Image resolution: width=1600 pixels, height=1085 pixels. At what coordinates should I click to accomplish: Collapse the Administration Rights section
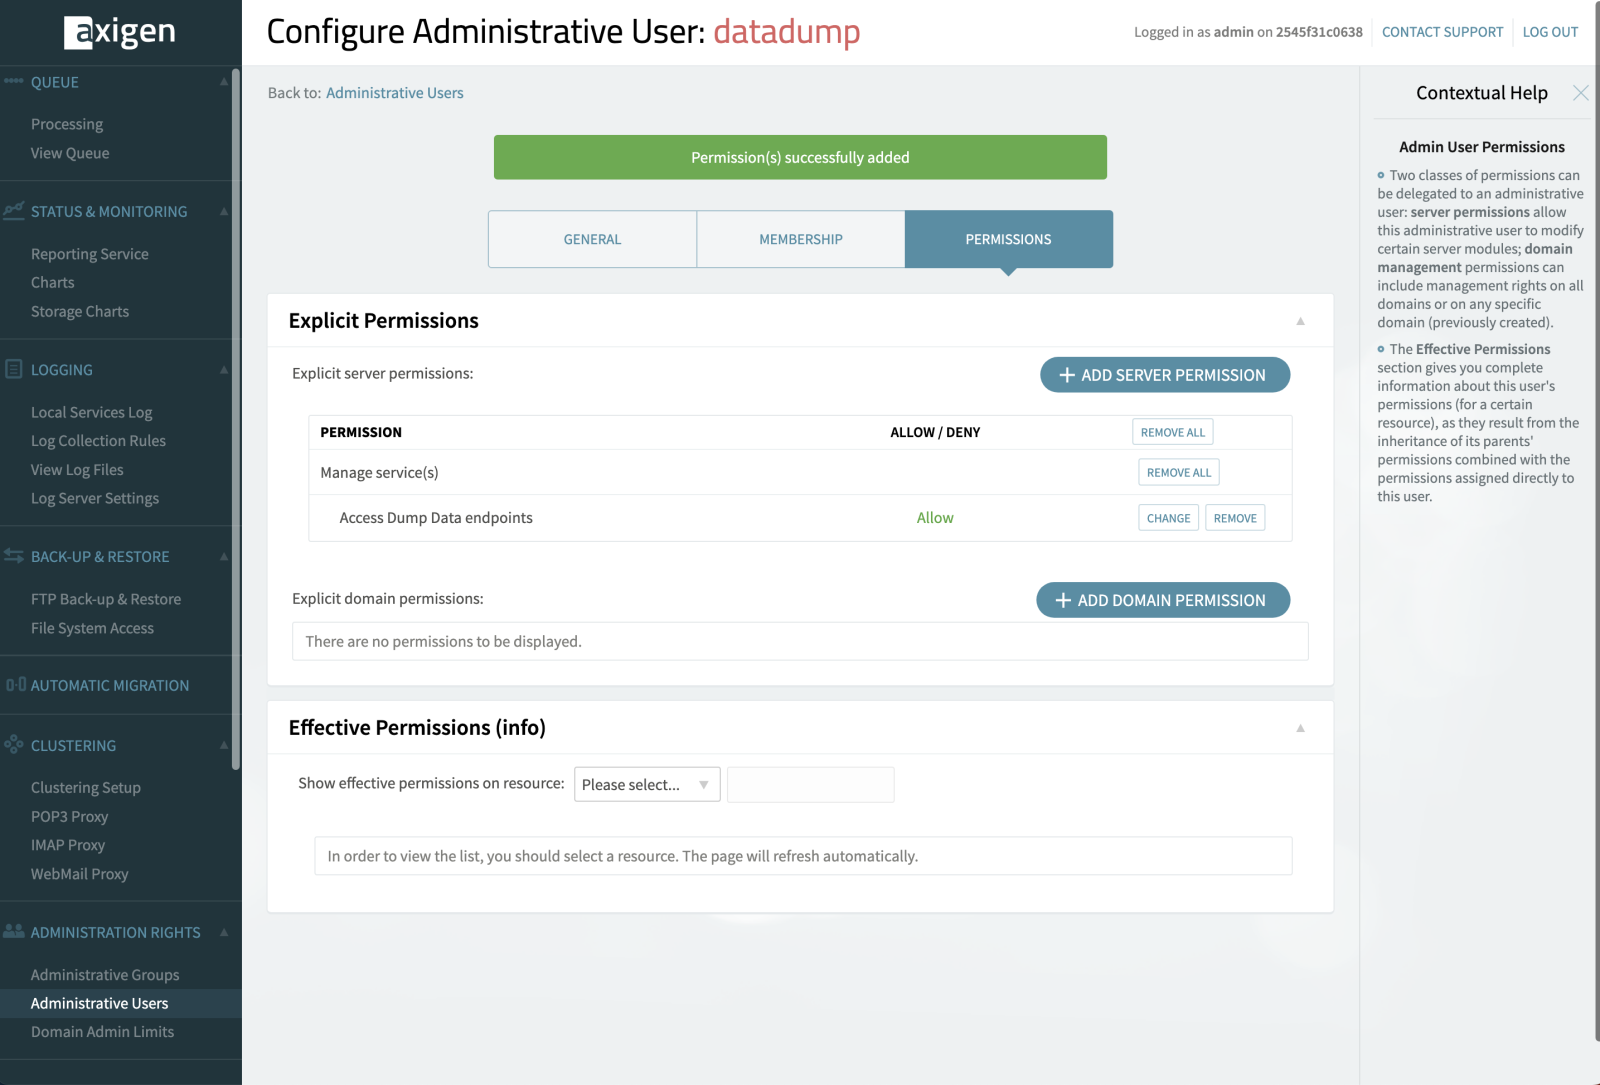tap(224, 932)
